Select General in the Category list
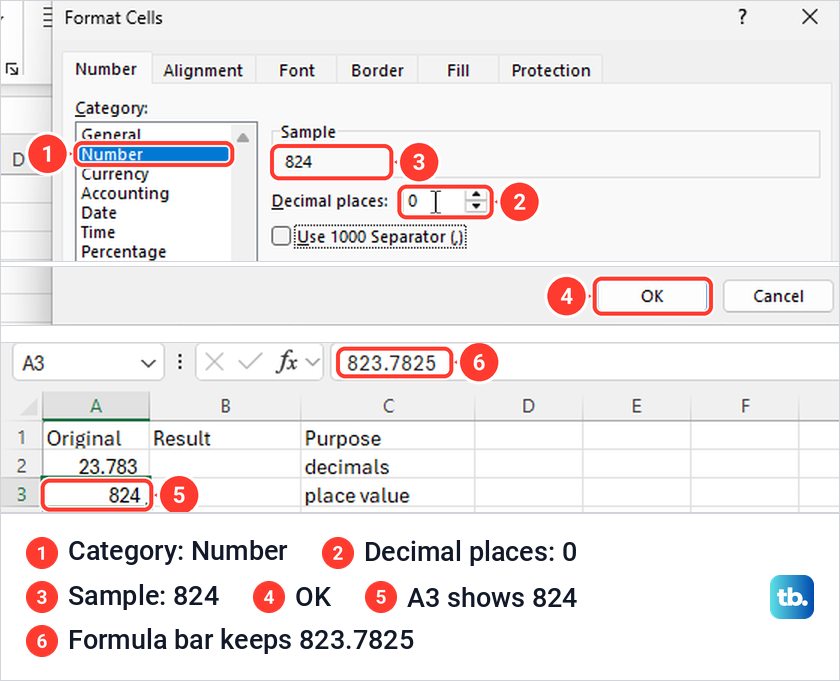 click(x=111, y=134)
